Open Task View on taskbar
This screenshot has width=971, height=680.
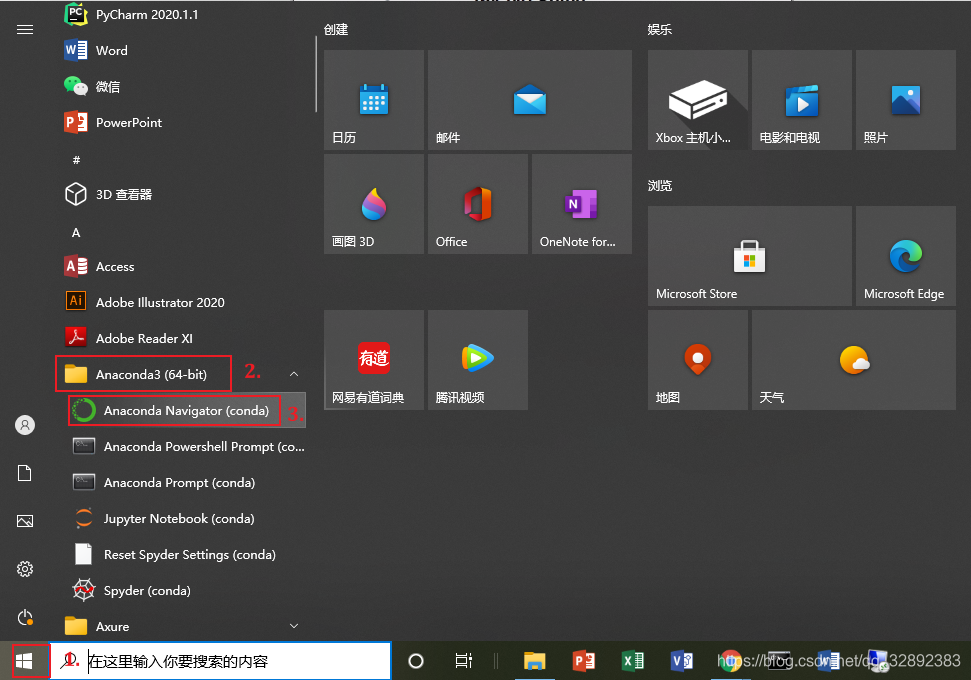[464, 661]
